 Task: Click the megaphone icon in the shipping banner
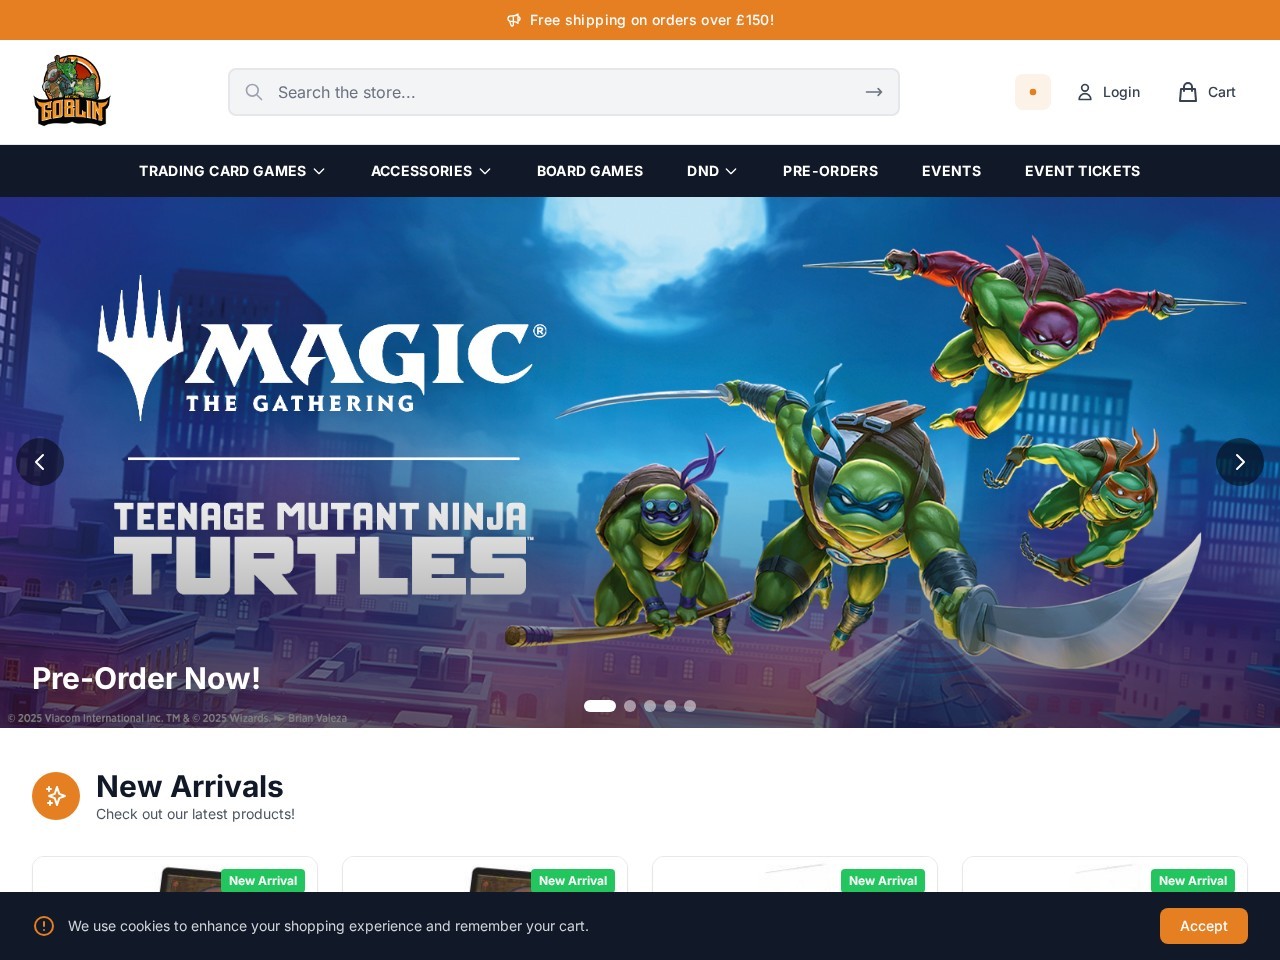514,20
